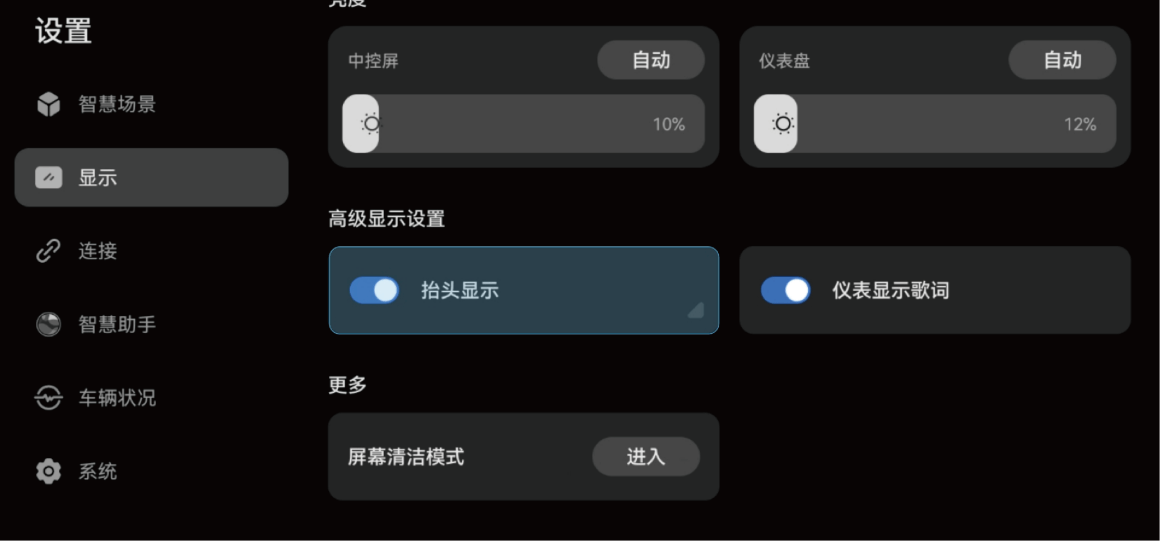This screenshot has height=541, width=1160.
Task: Click the 屏幕清洁模式 label text
Action: click(x=406, y=457)
